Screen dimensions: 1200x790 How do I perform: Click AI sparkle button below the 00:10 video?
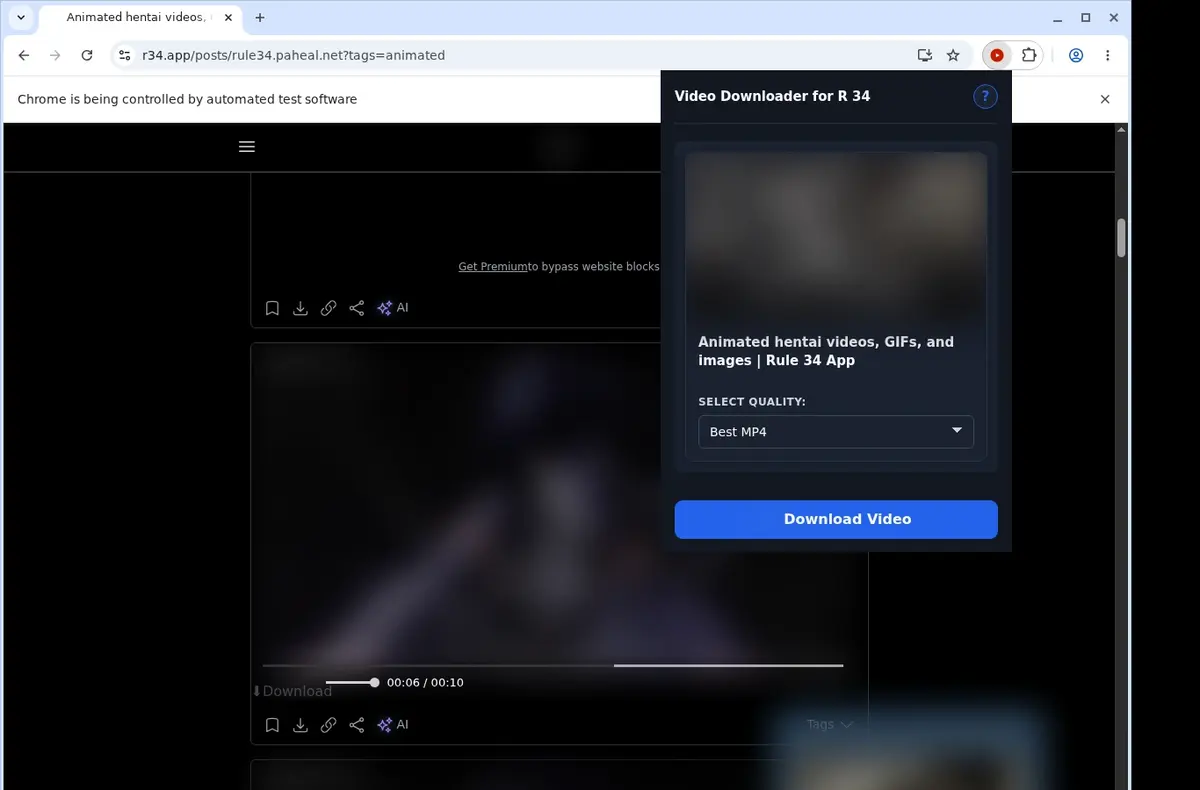click(392, 725)
